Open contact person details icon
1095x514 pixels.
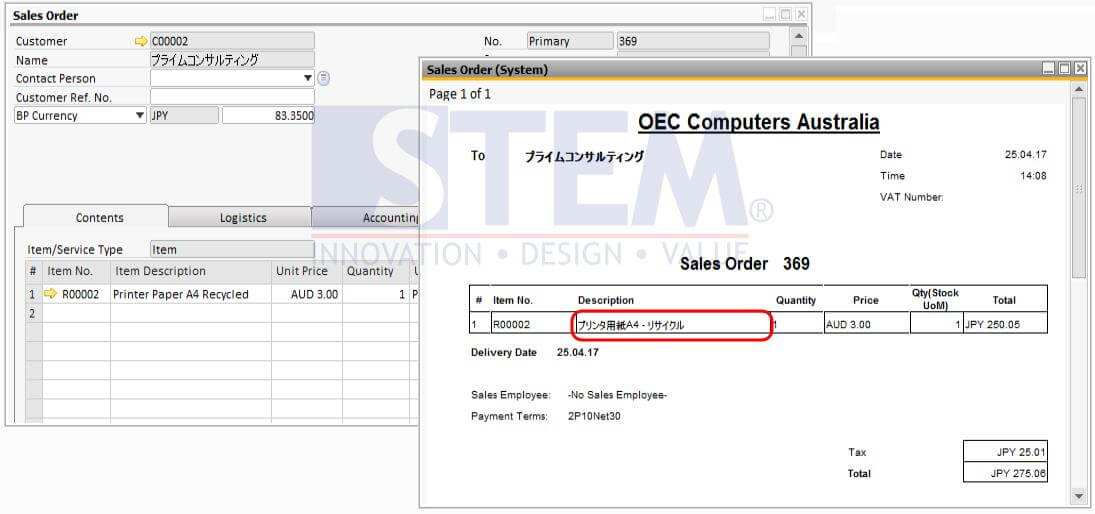click(323, 78)
